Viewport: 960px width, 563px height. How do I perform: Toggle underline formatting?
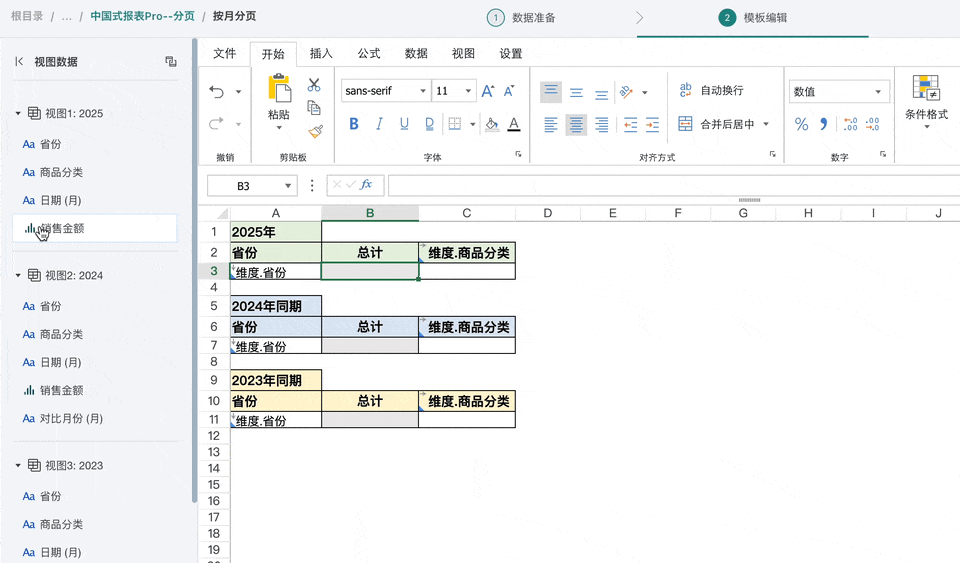(404, 124)
